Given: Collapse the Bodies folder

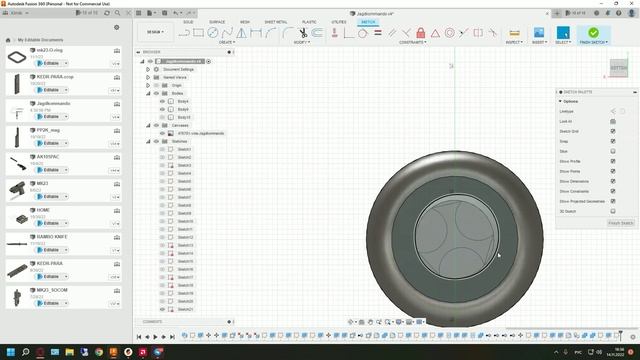Looking at the screenshot, I should [148, 93].
